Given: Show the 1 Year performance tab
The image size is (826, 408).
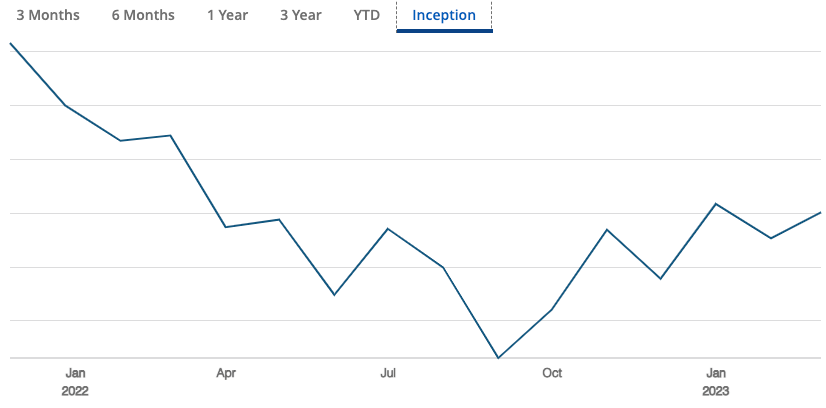Looking at the screenshot, I should 227,15.
